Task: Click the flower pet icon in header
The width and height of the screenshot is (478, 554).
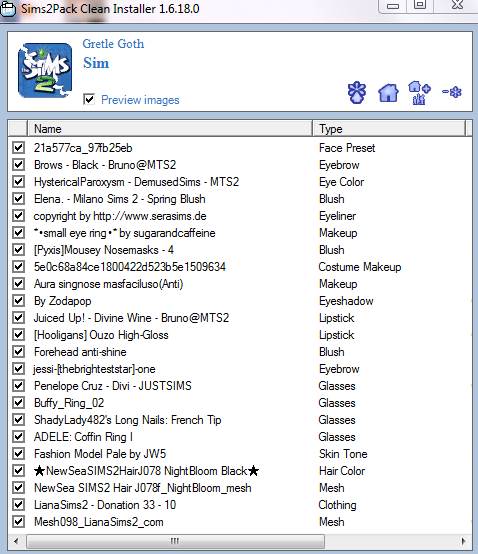Action: tap(357, 93)
